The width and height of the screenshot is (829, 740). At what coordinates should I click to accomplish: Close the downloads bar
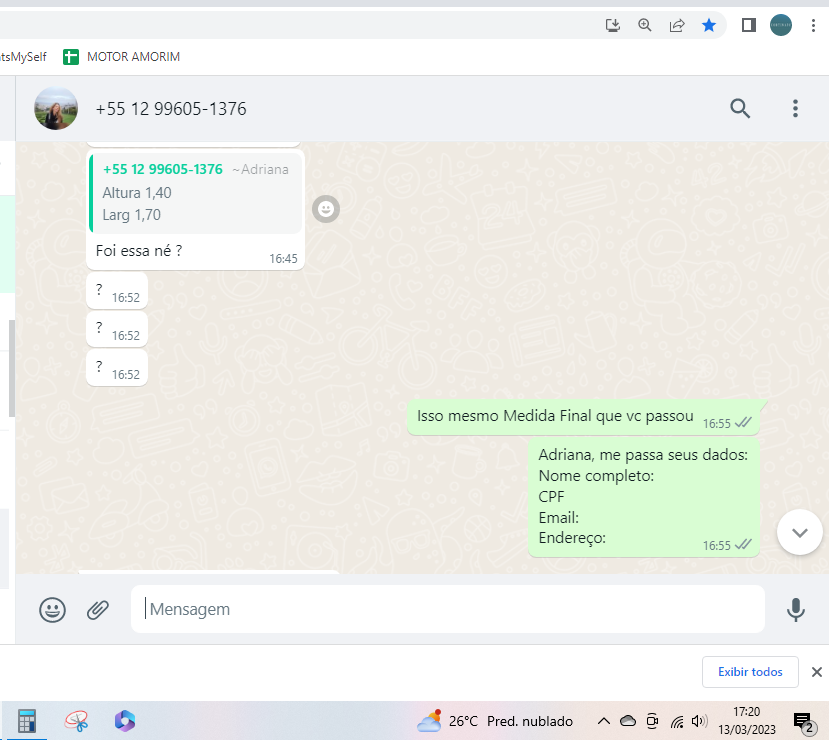click(816, 672)
